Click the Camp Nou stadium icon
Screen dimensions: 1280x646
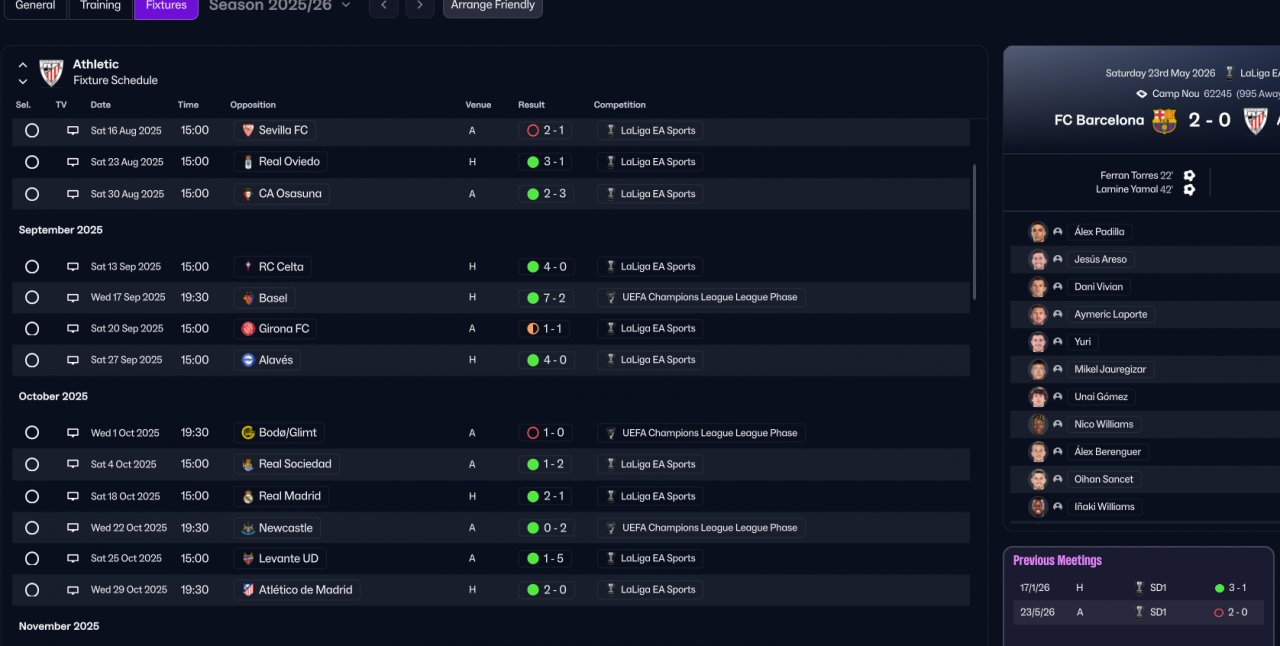(x=1142, y=94)
